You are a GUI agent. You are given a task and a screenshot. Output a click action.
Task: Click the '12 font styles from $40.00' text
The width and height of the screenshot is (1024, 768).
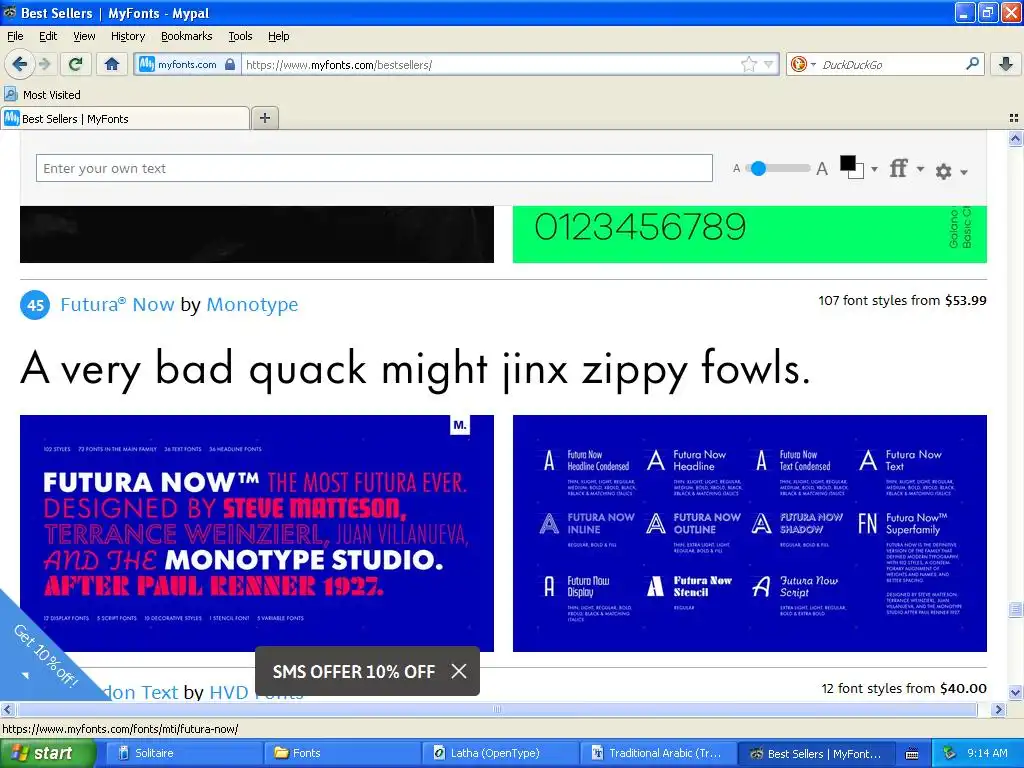(x=904, y=688)
